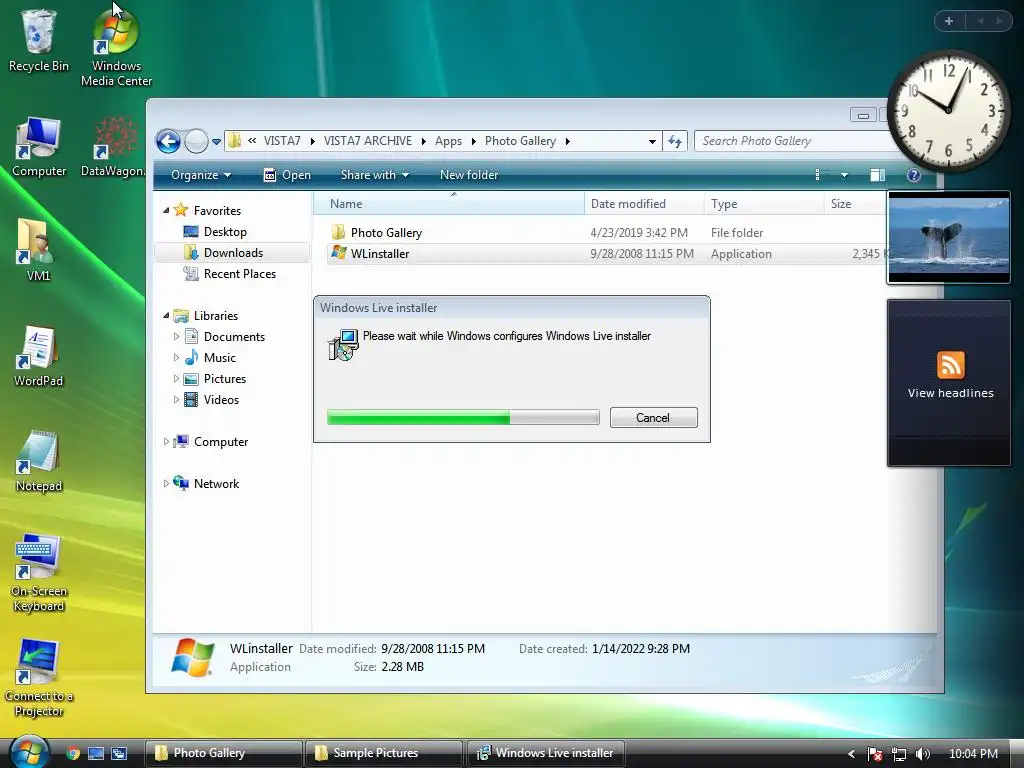Expand the Network tree node
Viewport: 1024px width, 768px height.
click(166, 483)
